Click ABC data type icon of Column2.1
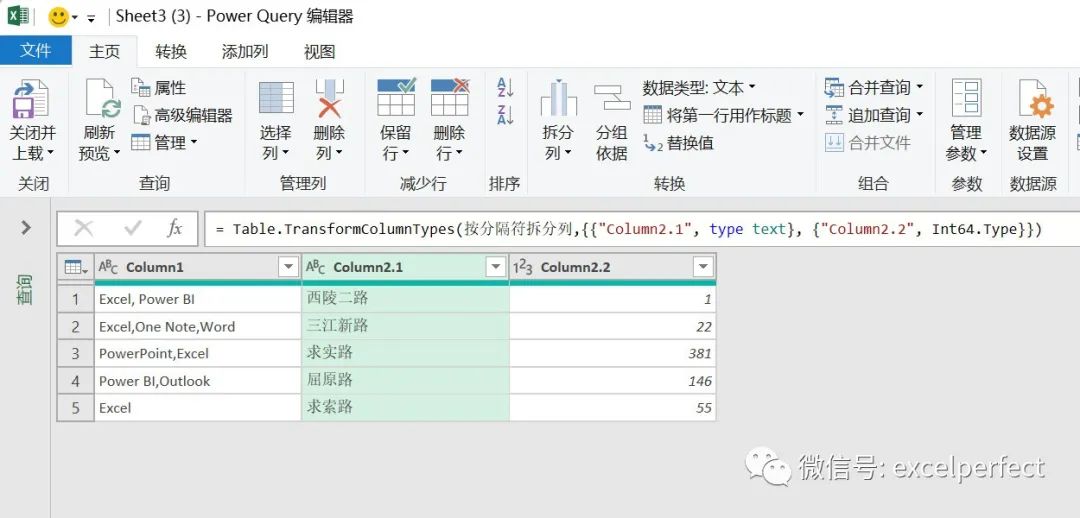Image resolution: width=1080 pixels, height=518 pixels. 315,267
